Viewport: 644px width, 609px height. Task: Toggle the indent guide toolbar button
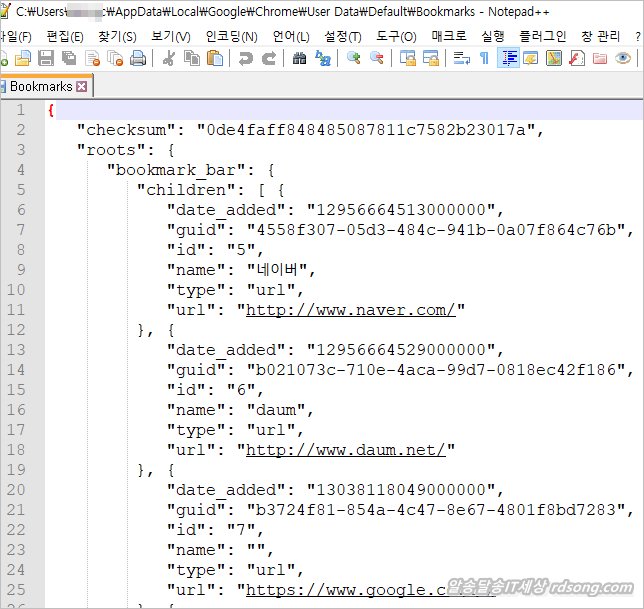[x=509, y=58]
